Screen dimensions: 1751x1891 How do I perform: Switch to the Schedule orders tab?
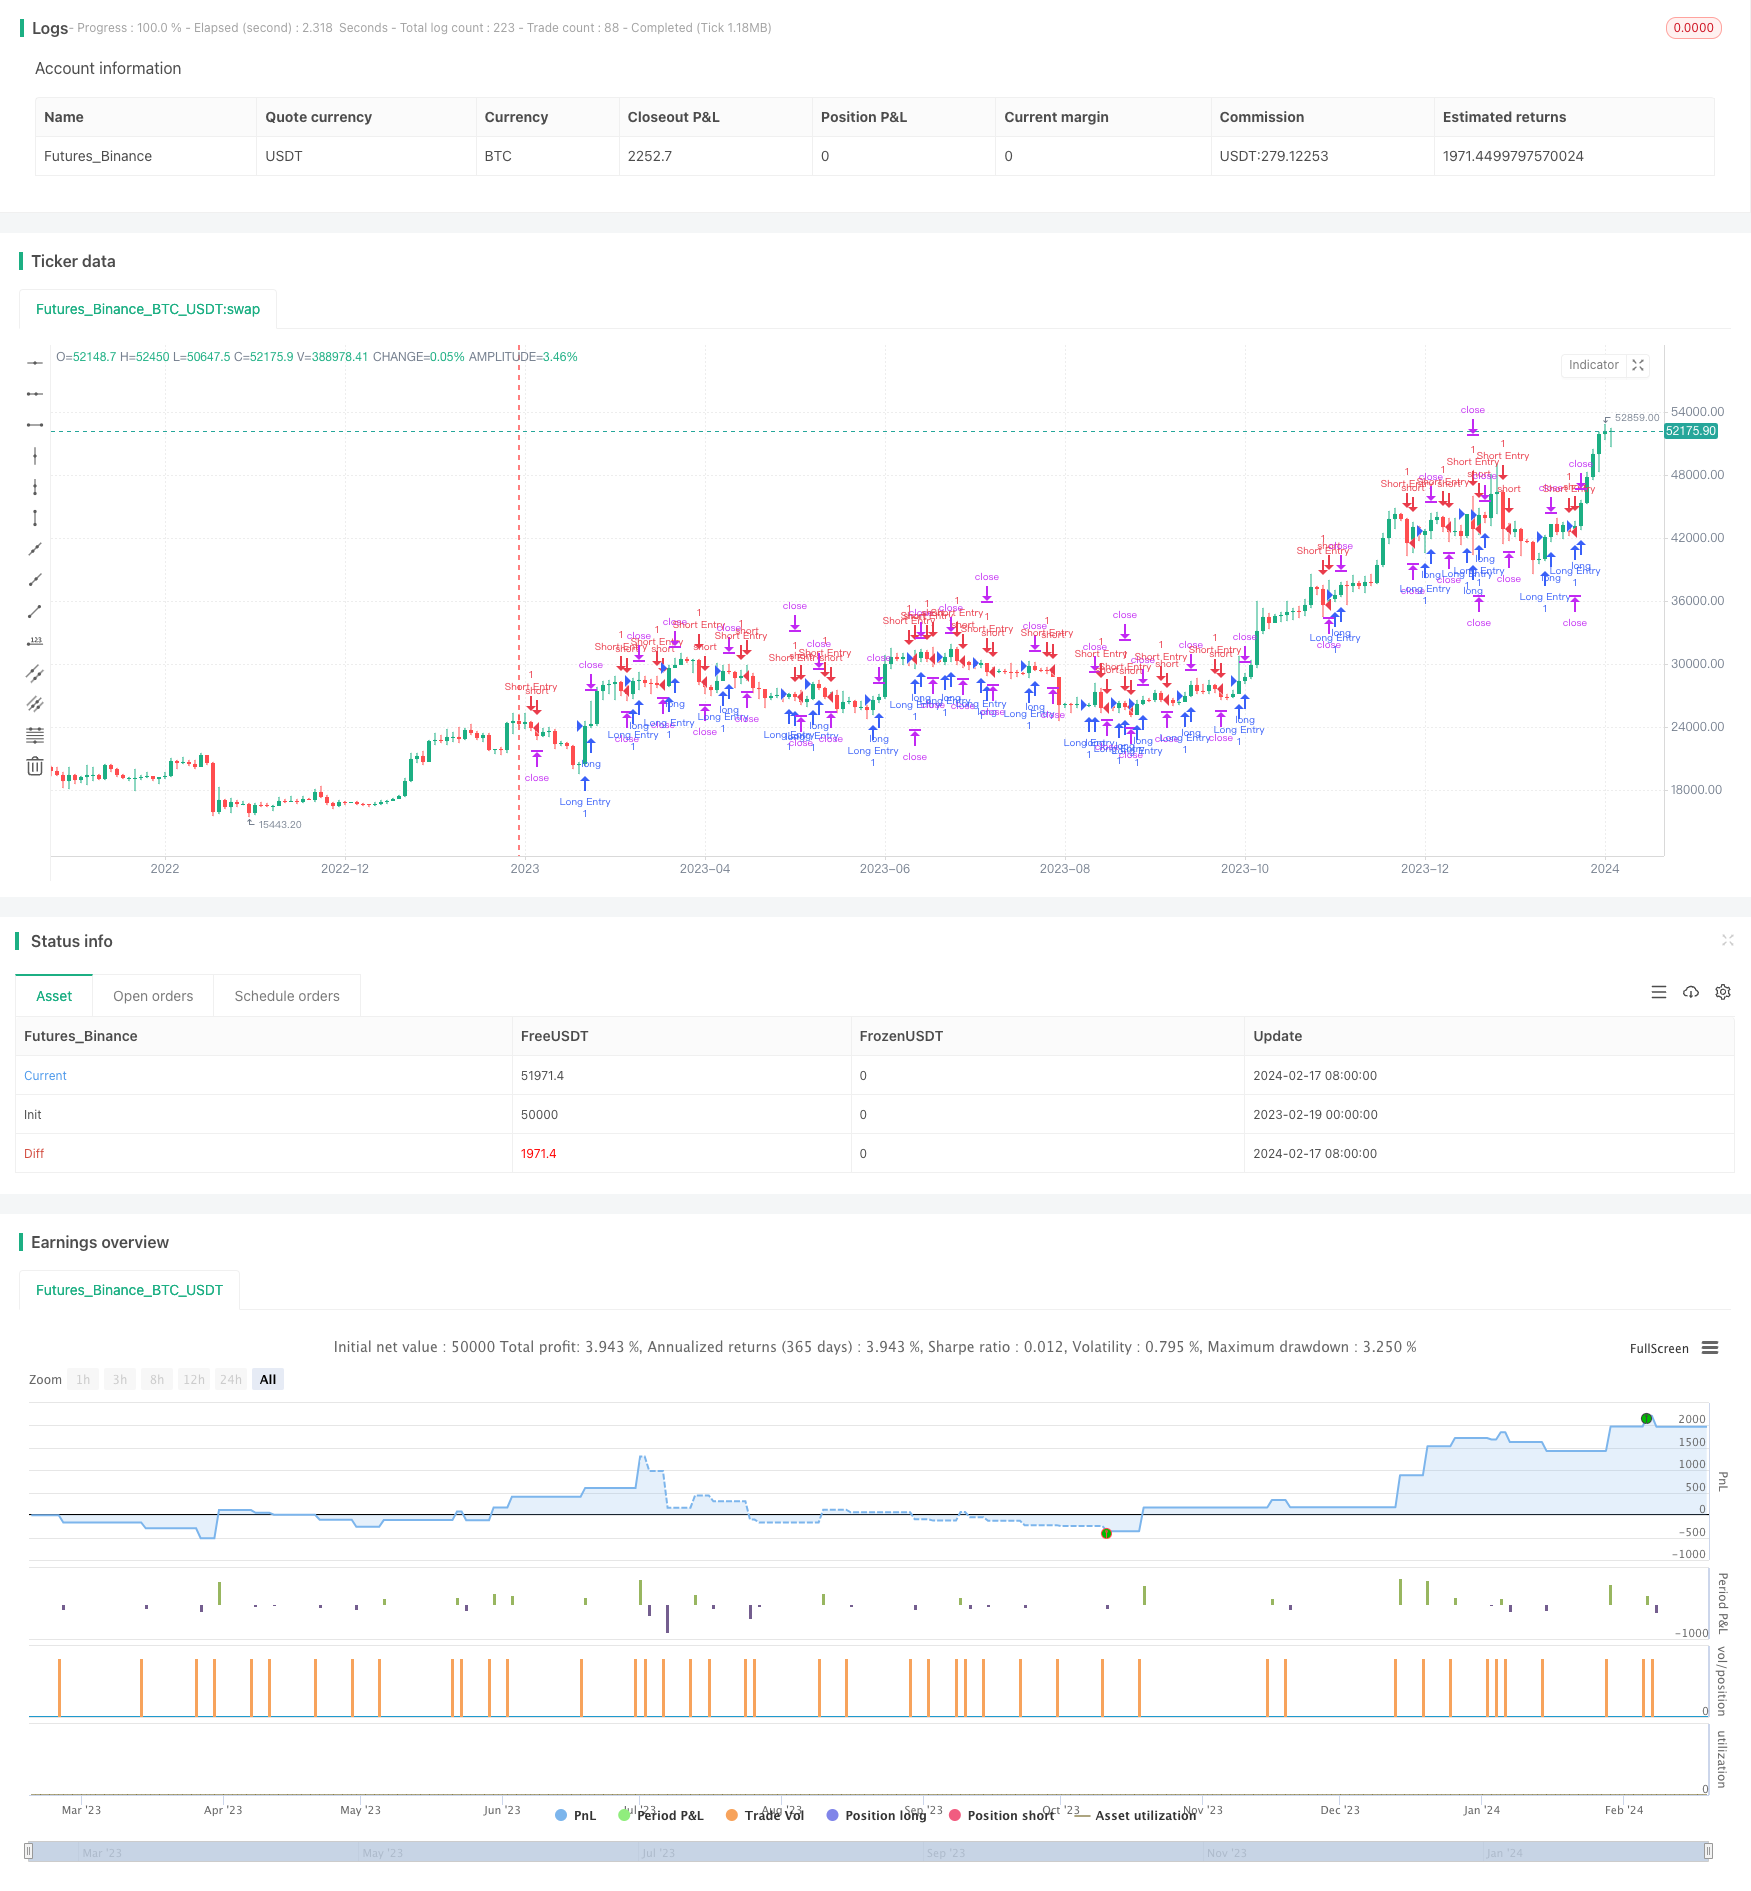287,996
